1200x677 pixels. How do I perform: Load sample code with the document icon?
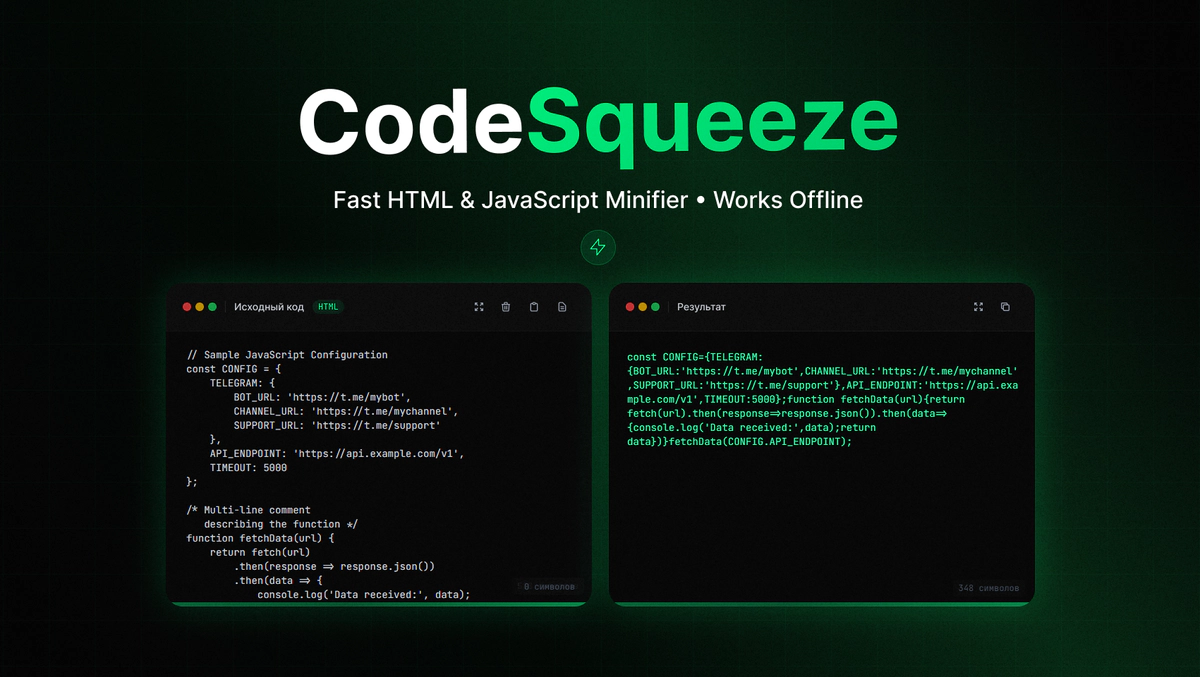(x=561, y=307)
